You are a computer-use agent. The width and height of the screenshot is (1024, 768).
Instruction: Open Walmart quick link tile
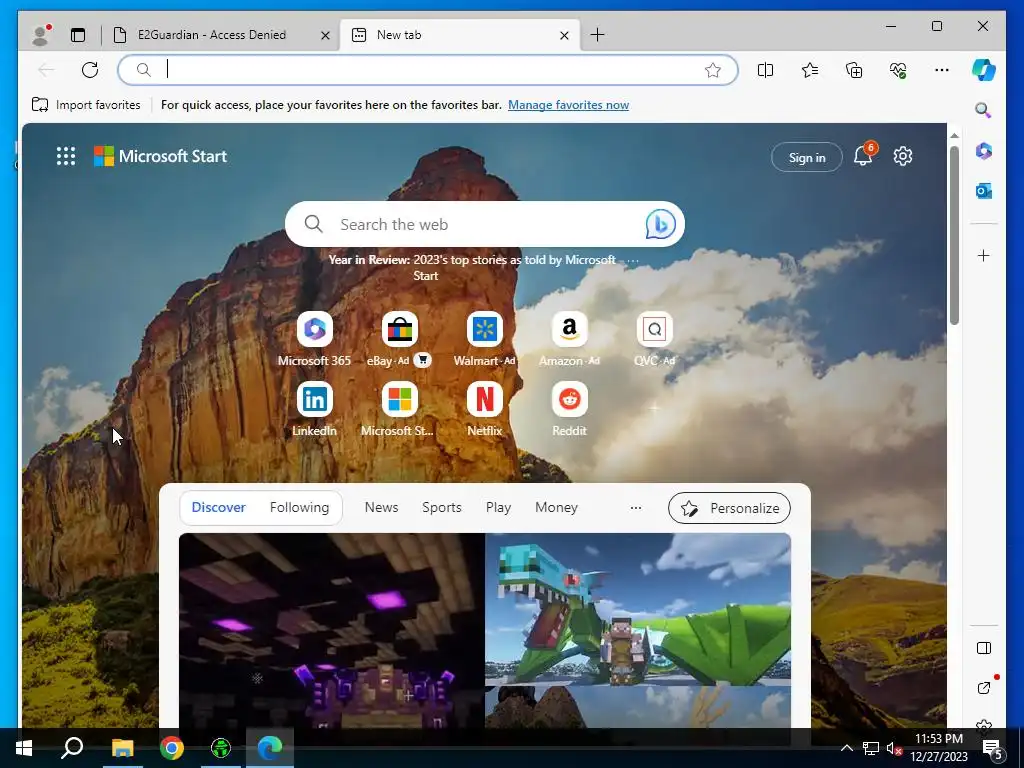(x=485, y=339)
